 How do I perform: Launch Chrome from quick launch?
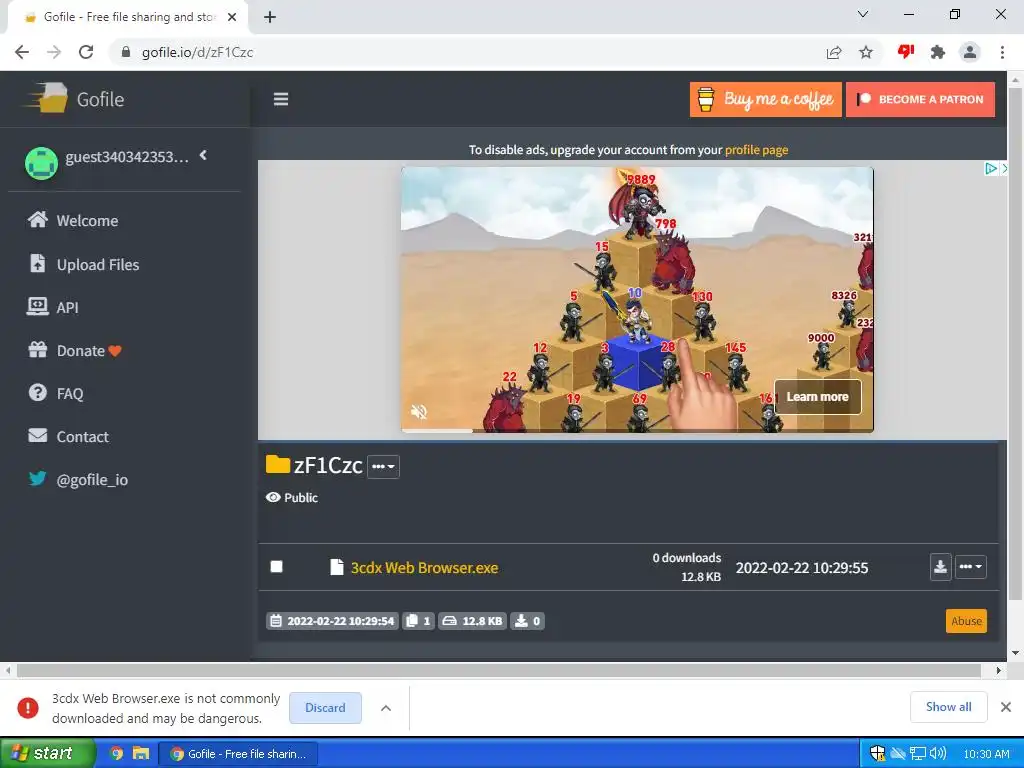coord(116,753)
